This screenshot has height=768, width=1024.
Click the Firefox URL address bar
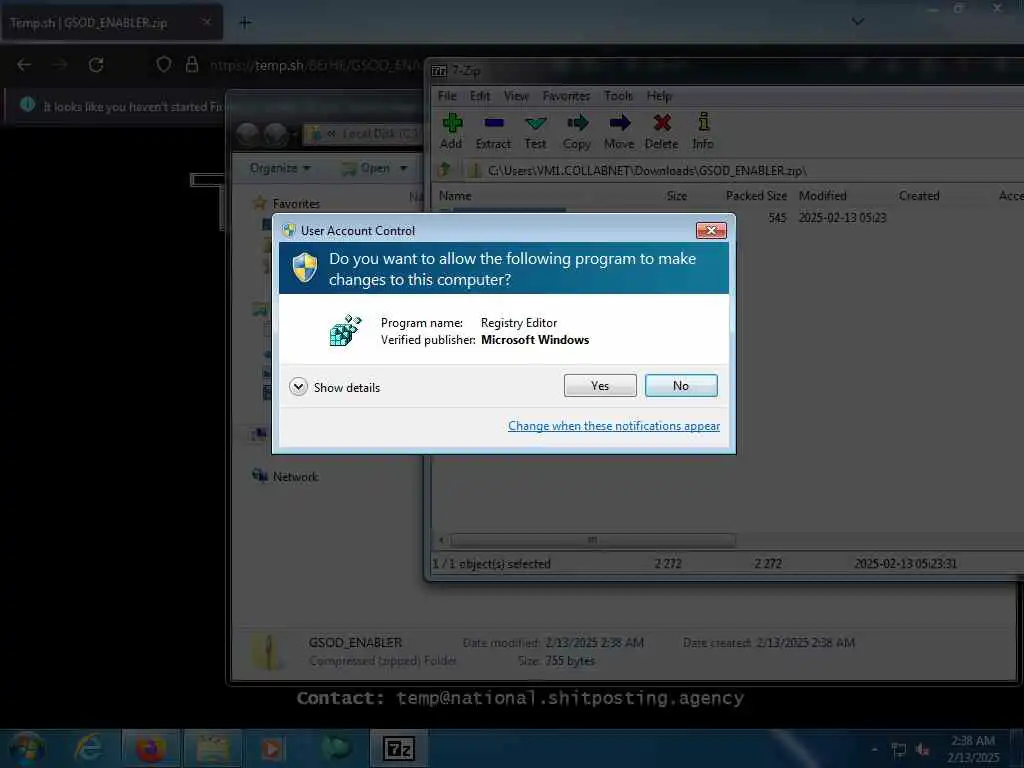316,65
